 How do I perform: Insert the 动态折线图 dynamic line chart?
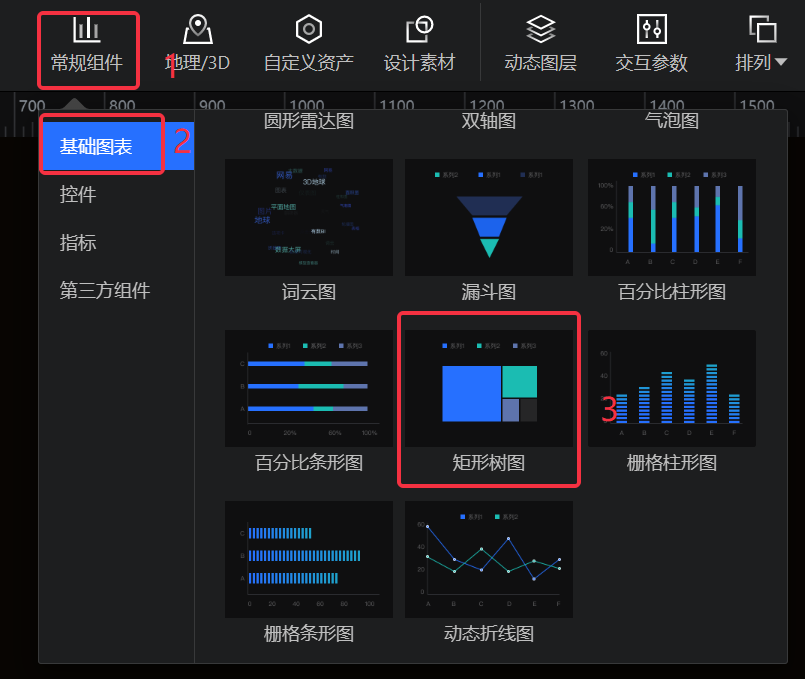tap(488, 559)
